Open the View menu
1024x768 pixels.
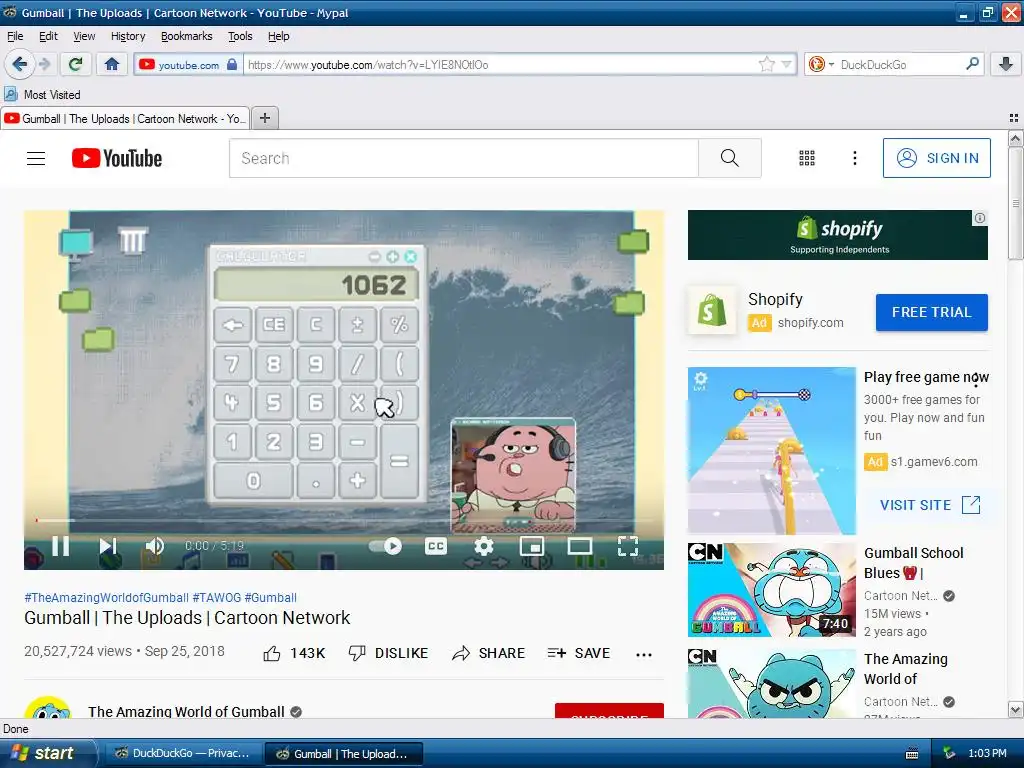[x=84, y=36]
